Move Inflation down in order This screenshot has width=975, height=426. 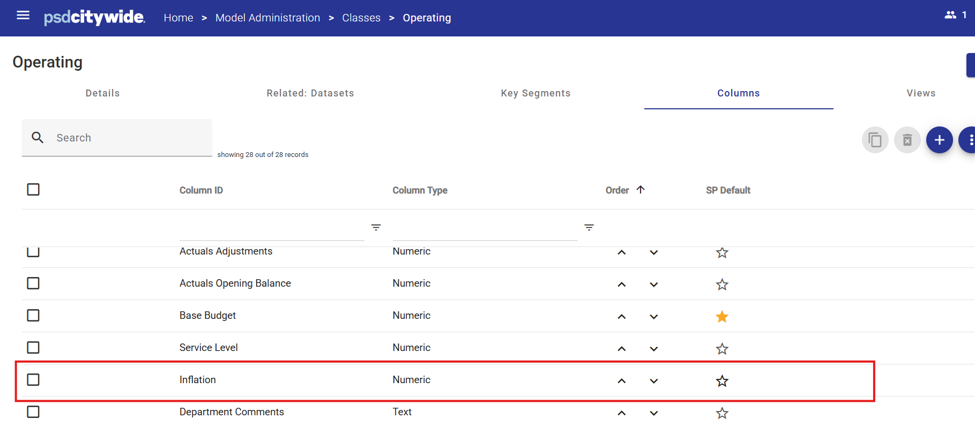654,382
